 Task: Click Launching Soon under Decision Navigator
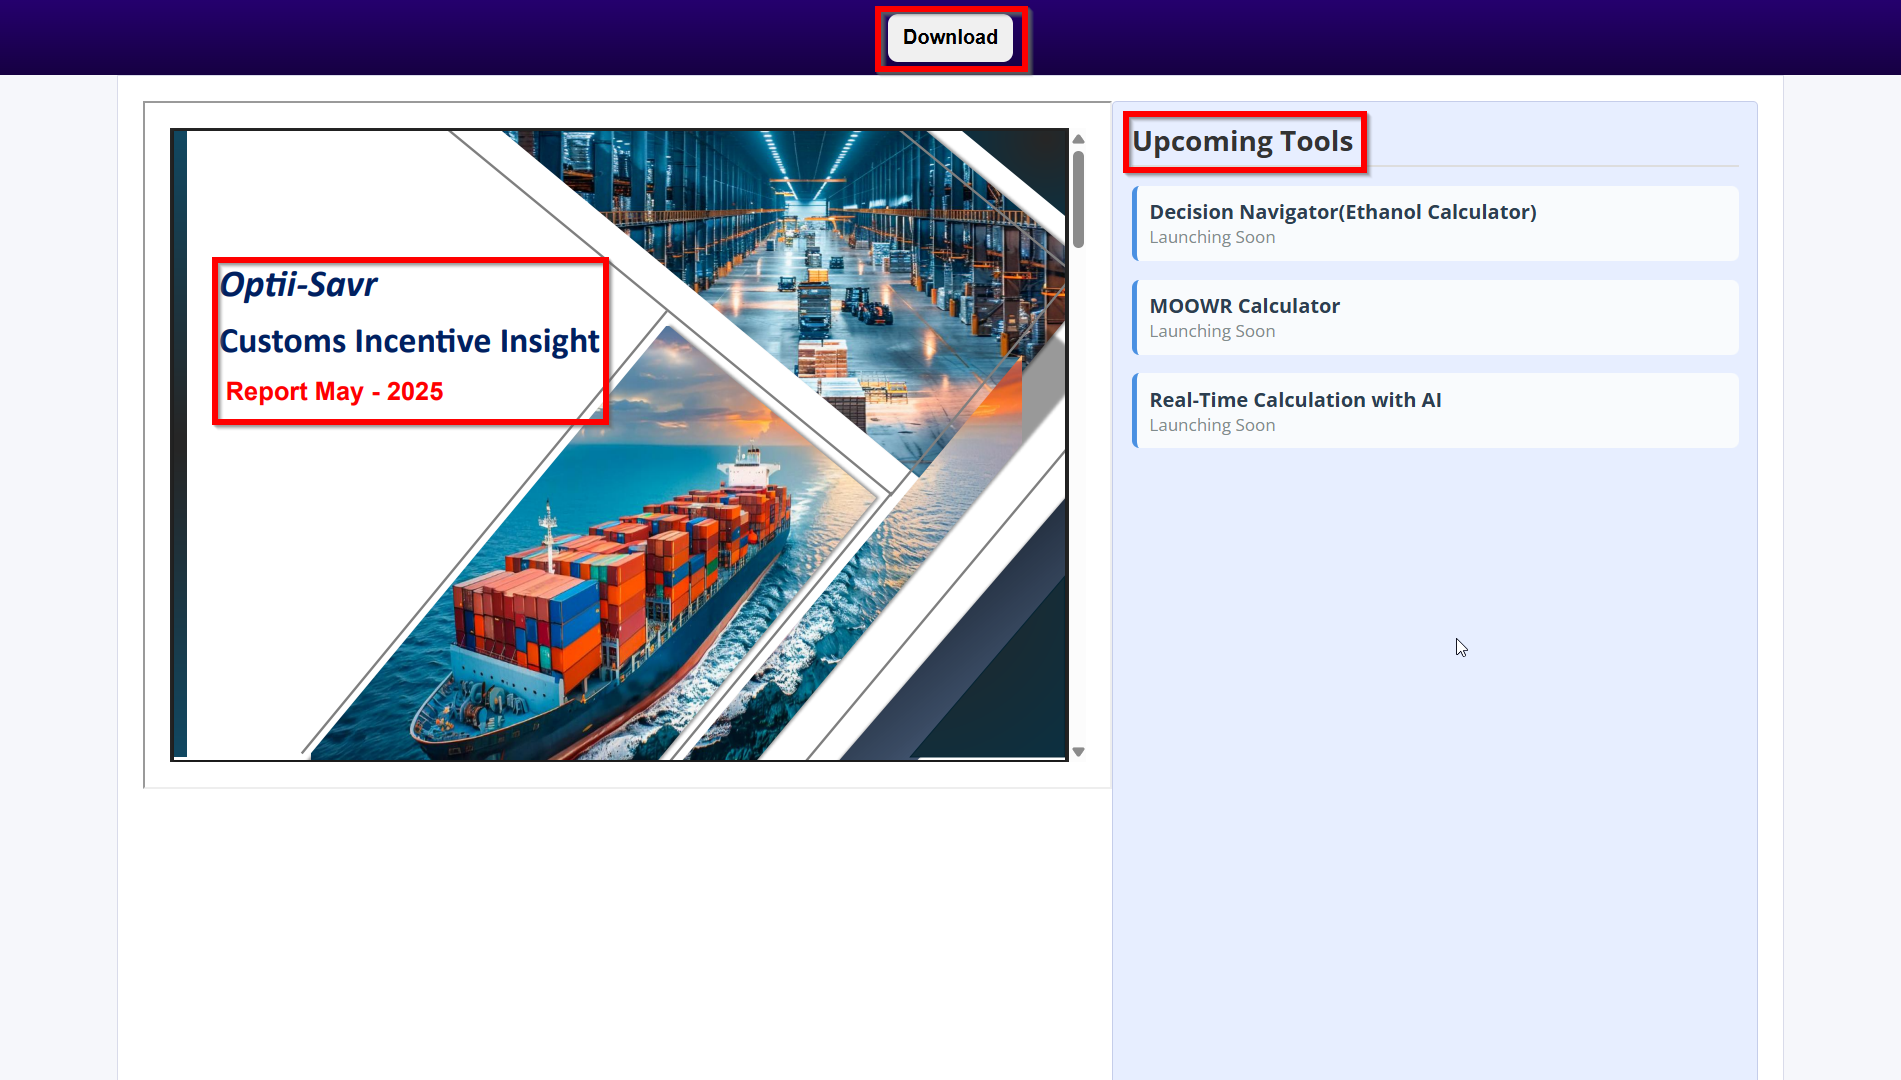(1212, 238)
